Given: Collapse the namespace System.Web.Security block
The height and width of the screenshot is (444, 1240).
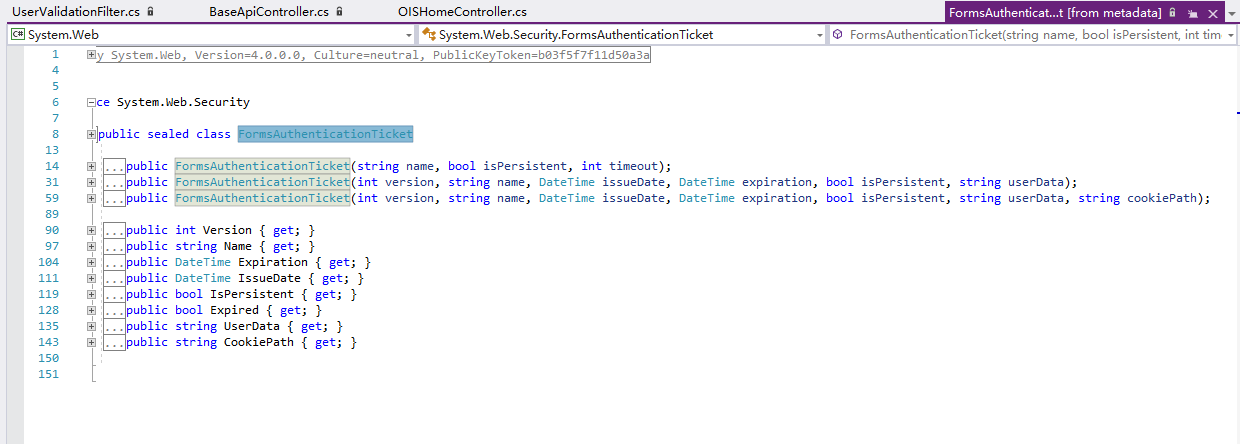Looking at the screenshot, I should tap(92, 102).
